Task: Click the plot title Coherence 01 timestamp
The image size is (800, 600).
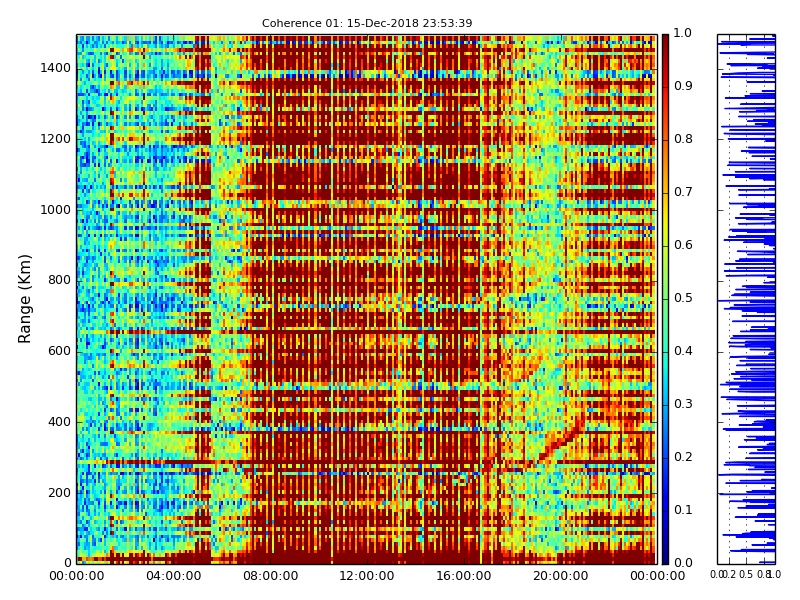Action: point(367,23)
